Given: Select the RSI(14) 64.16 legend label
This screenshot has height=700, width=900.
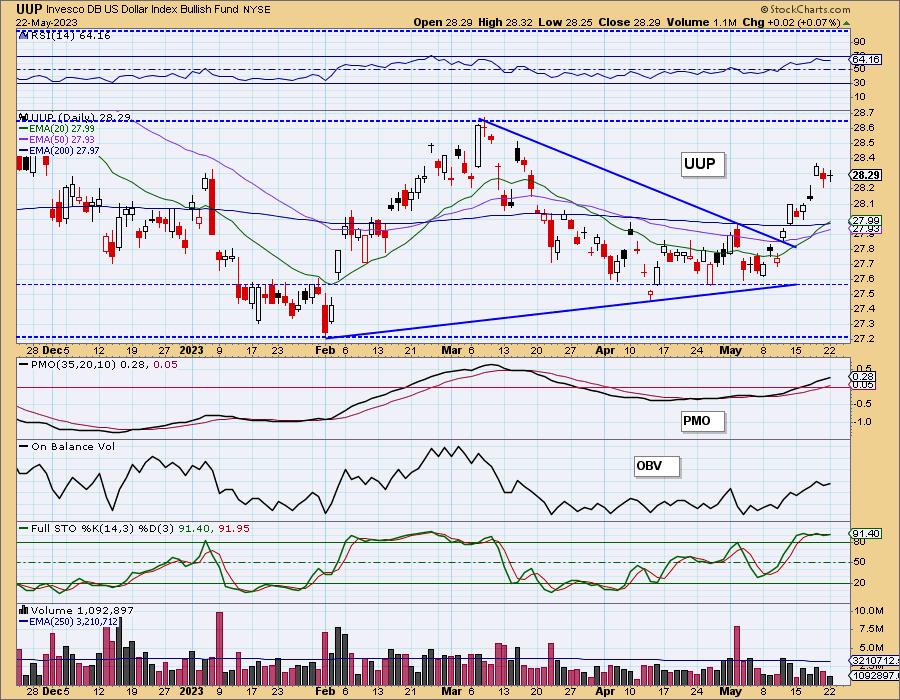Looking at the screenshot, I should pos(69,36).
